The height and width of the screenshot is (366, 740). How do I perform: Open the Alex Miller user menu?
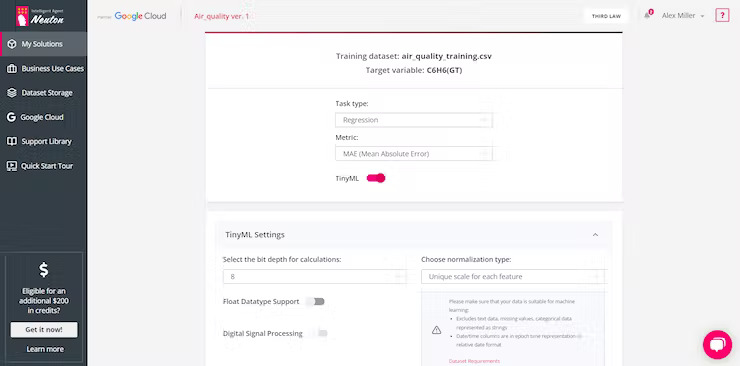(x=683, y=16)
